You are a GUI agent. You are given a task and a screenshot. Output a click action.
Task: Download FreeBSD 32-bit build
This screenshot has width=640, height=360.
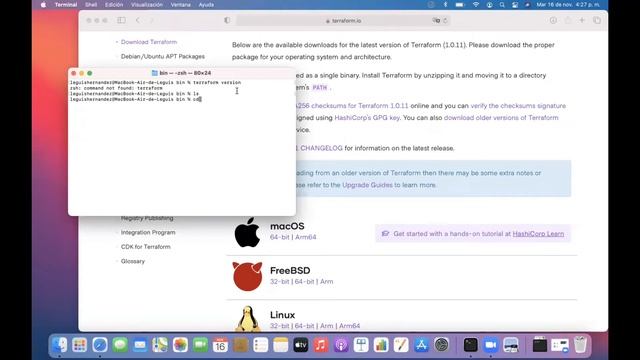[279, 282]
